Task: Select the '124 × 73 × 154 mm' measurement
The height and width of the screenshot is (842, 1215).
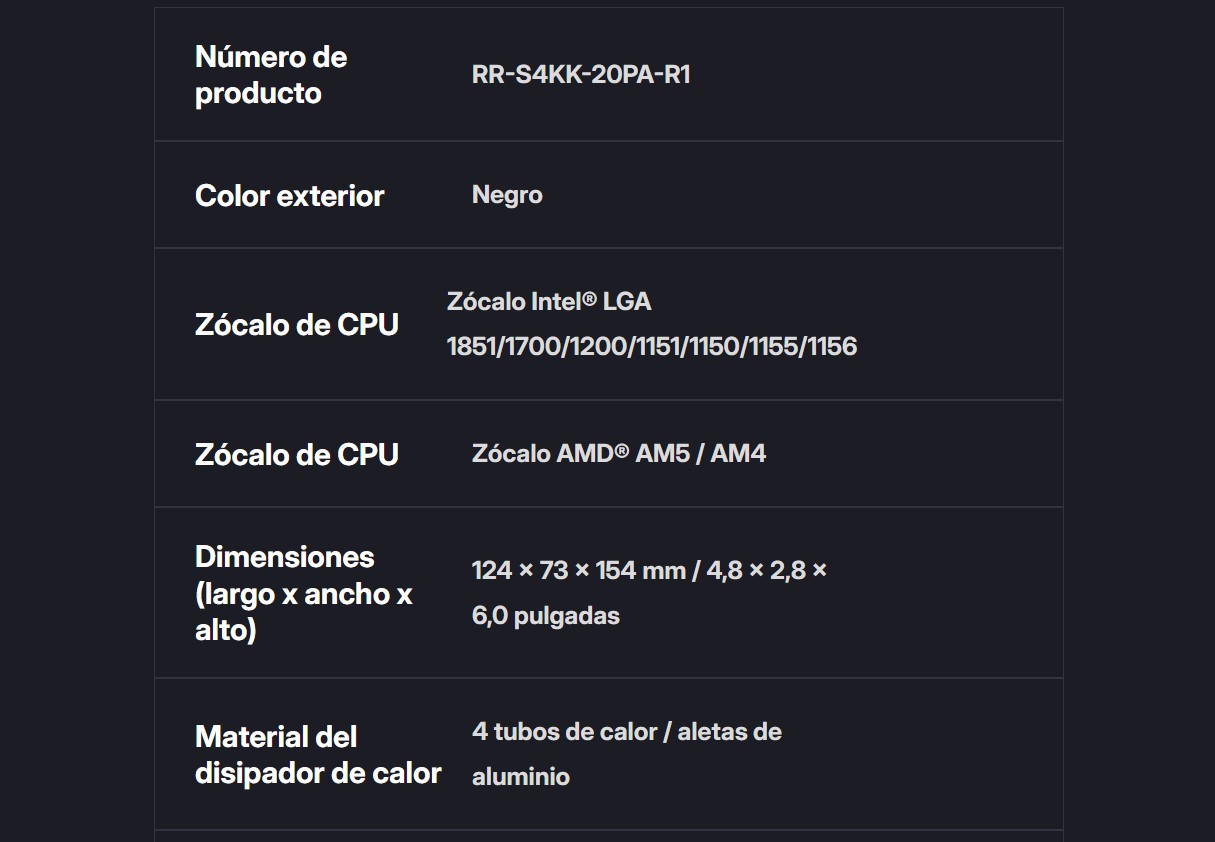Action: coord(578,571)
